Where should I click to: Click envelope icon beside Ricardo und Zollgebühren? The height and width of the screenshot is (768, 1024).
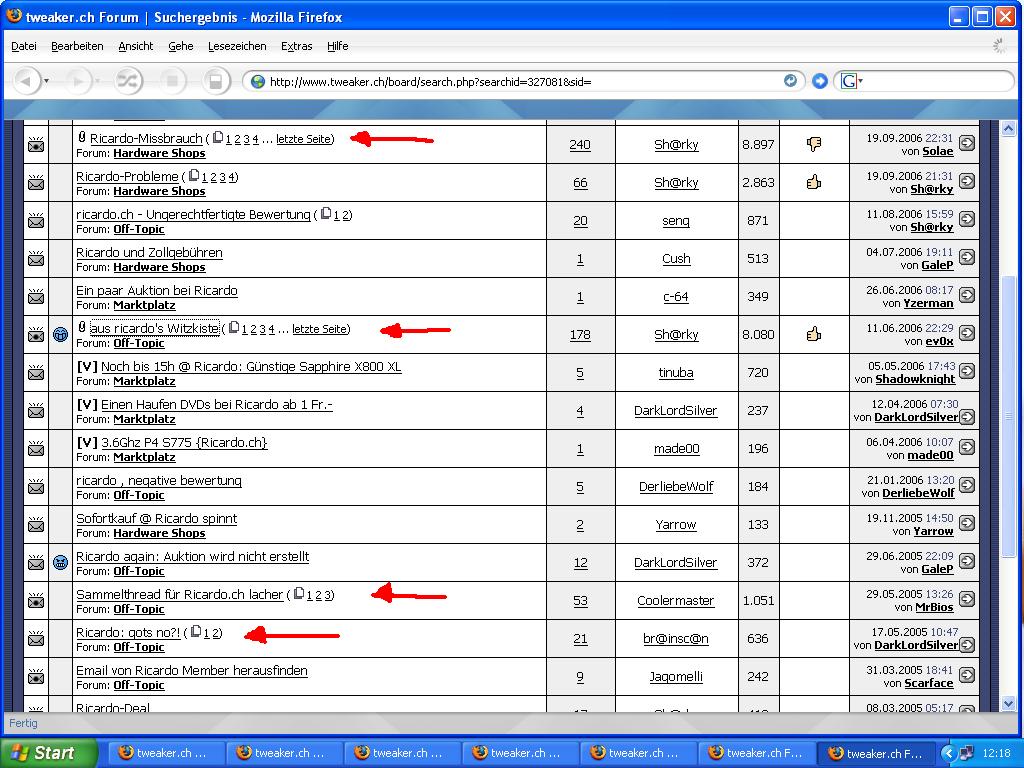36,259
